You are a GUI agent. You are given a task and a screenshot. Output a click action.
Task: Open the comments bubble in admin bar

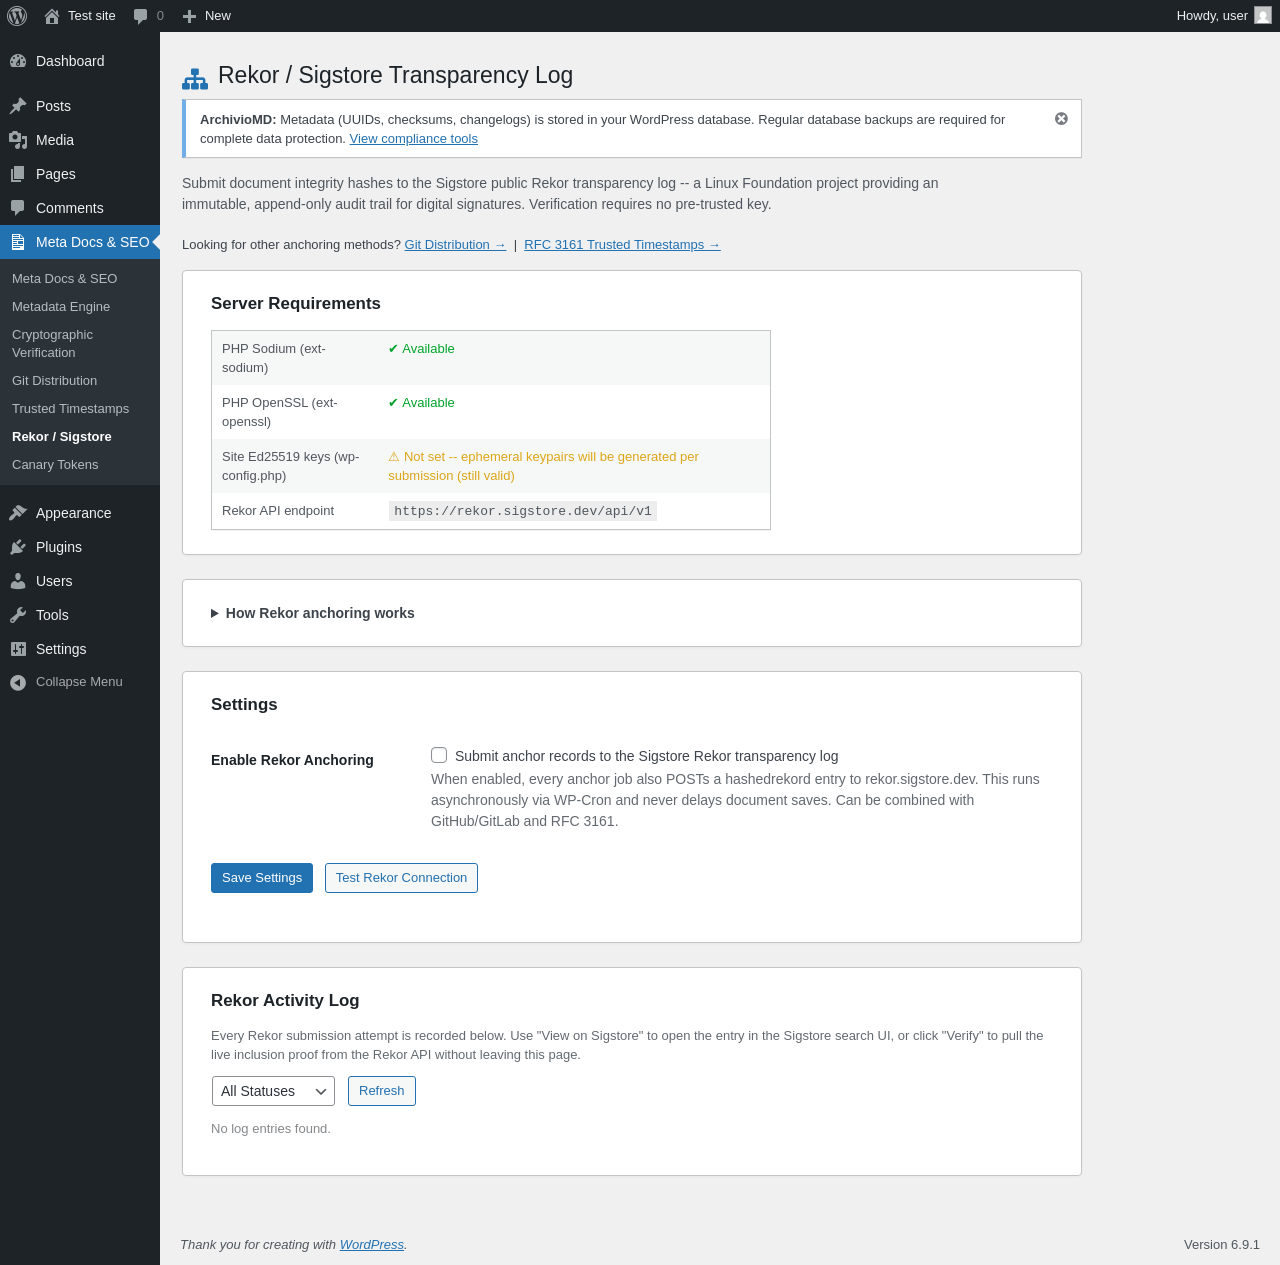141,16
